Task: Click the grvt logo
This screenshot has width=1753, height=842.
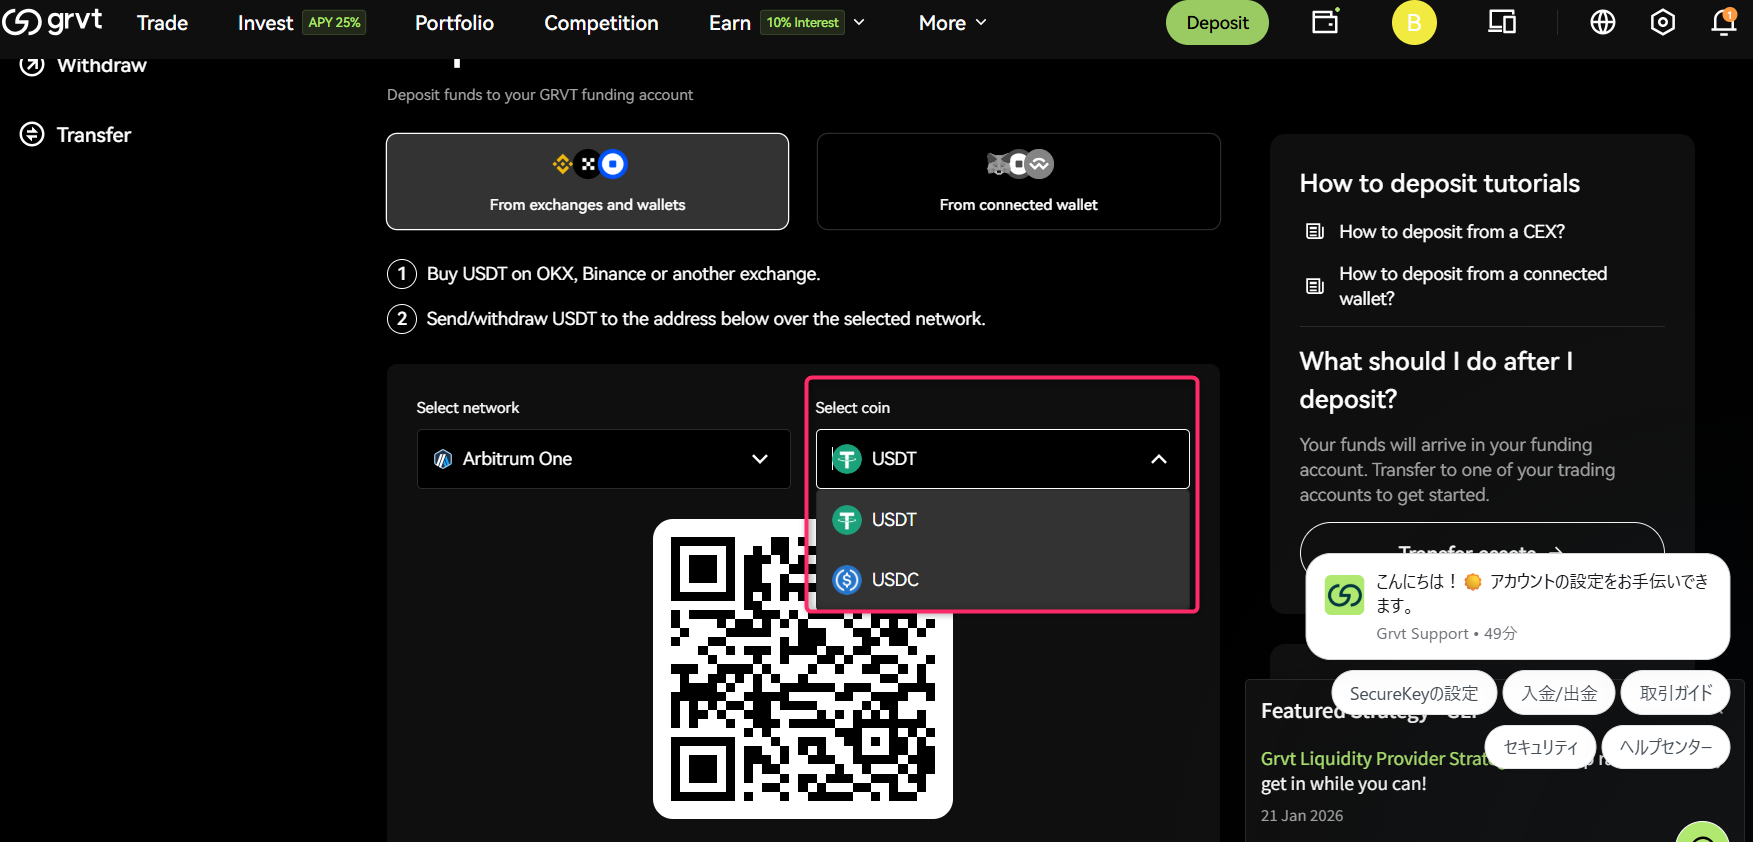Action: tap(52, 21)
